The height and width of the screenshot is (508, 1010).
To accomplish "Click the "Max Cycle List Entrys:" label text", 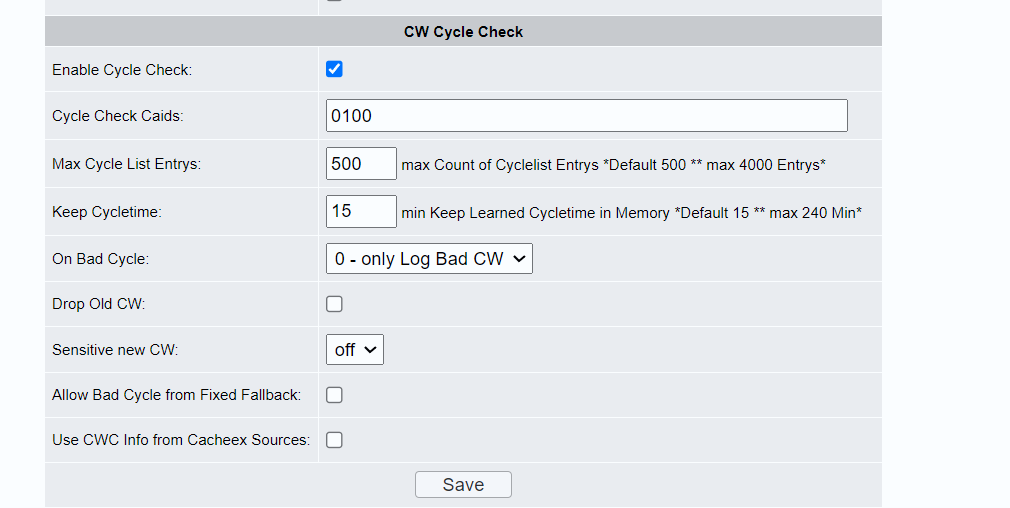I will click(126, 164).
